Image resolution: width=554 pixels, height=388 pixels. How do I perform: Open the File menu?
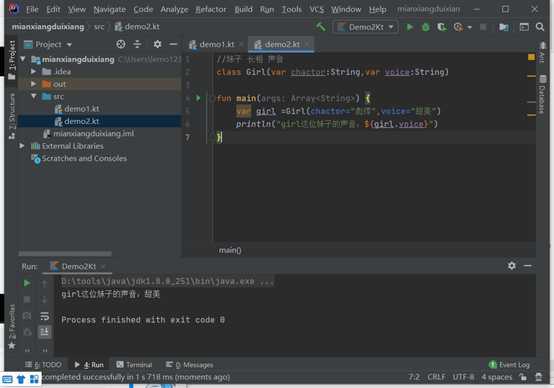click(32, 10)
